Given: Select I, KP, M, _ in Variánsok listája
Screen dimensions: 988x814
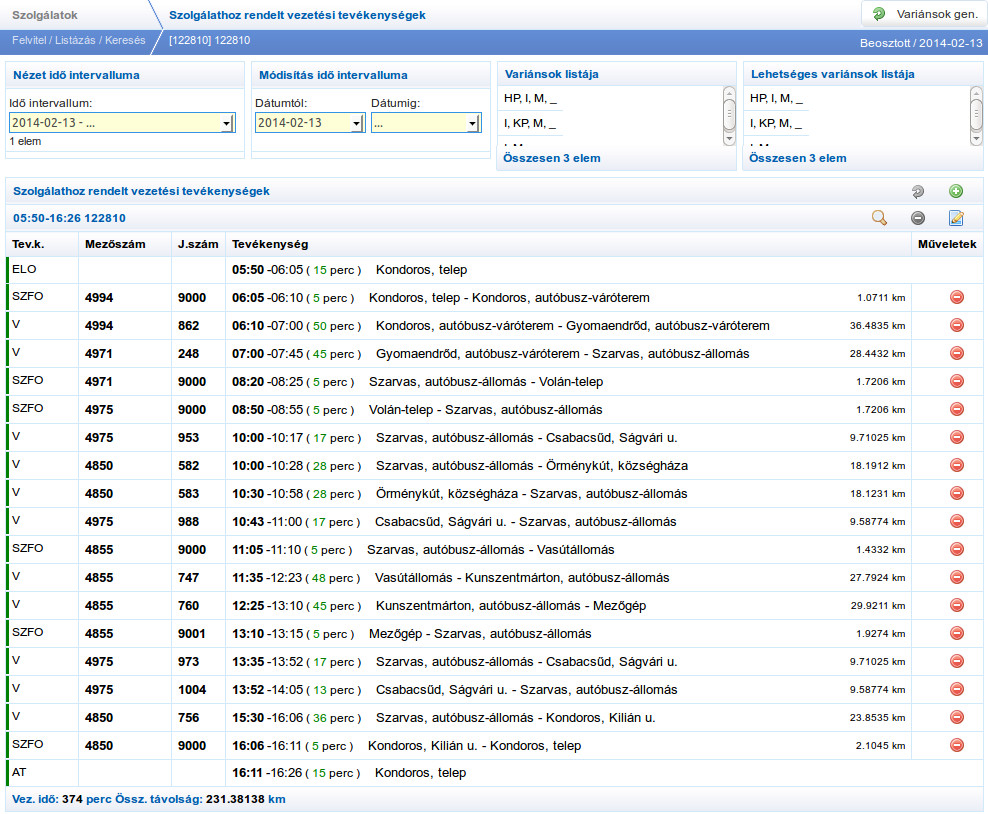Looking at the screenshot, I should [530, 123].
